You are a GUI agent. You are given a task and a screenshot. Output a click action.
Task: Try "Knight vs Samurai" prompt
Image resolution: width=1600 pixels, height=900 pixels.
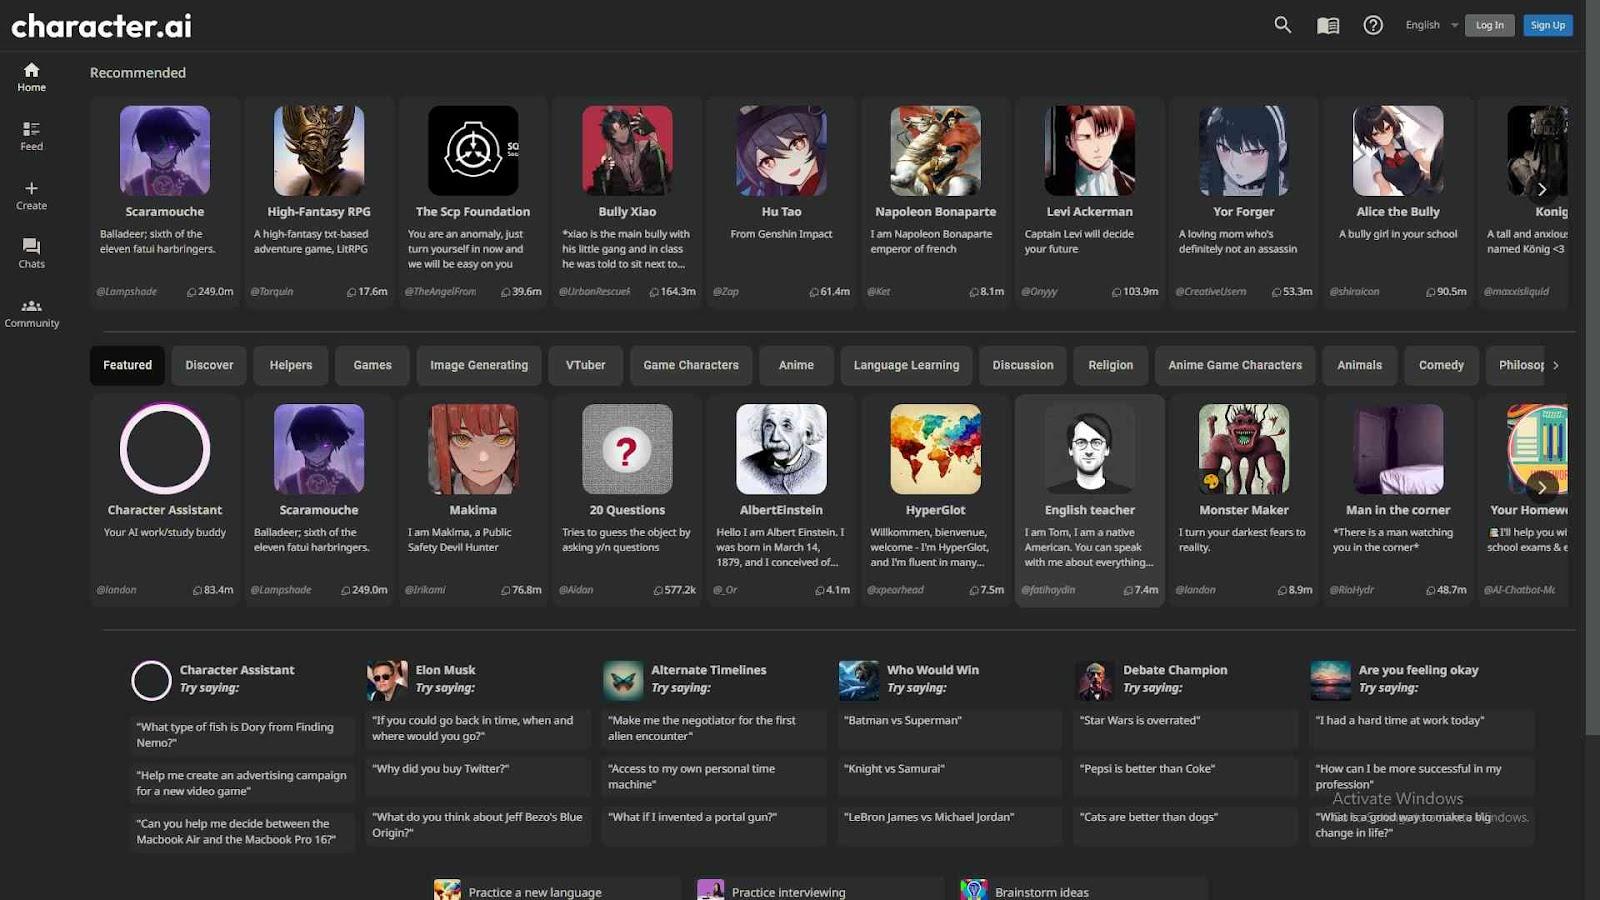(x=950, y=777)
